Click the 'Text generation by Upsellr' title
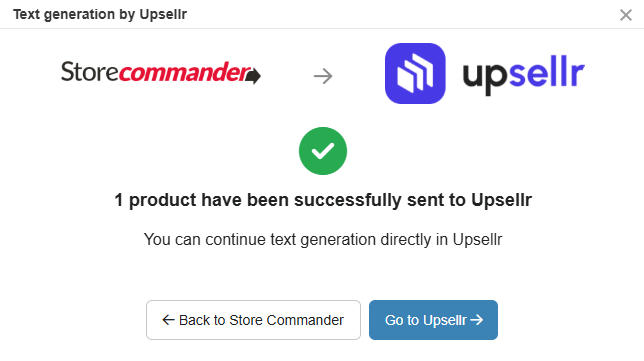644x361 pixels. click(x=100, y=14)
